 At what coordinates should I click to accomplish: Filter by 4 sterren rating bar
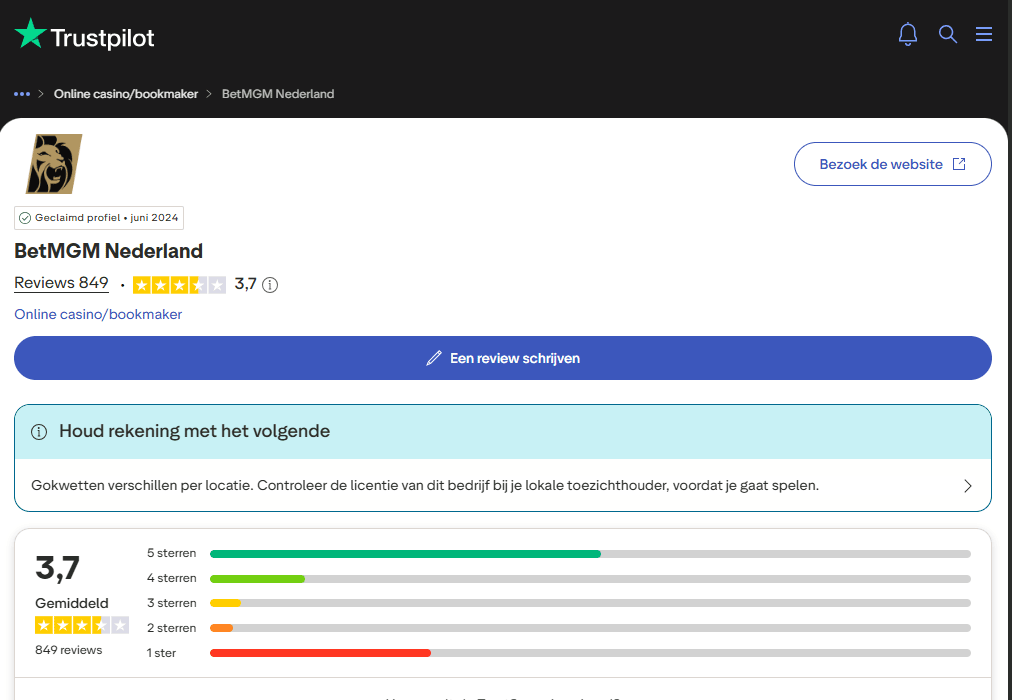click(x=591, y=579)
